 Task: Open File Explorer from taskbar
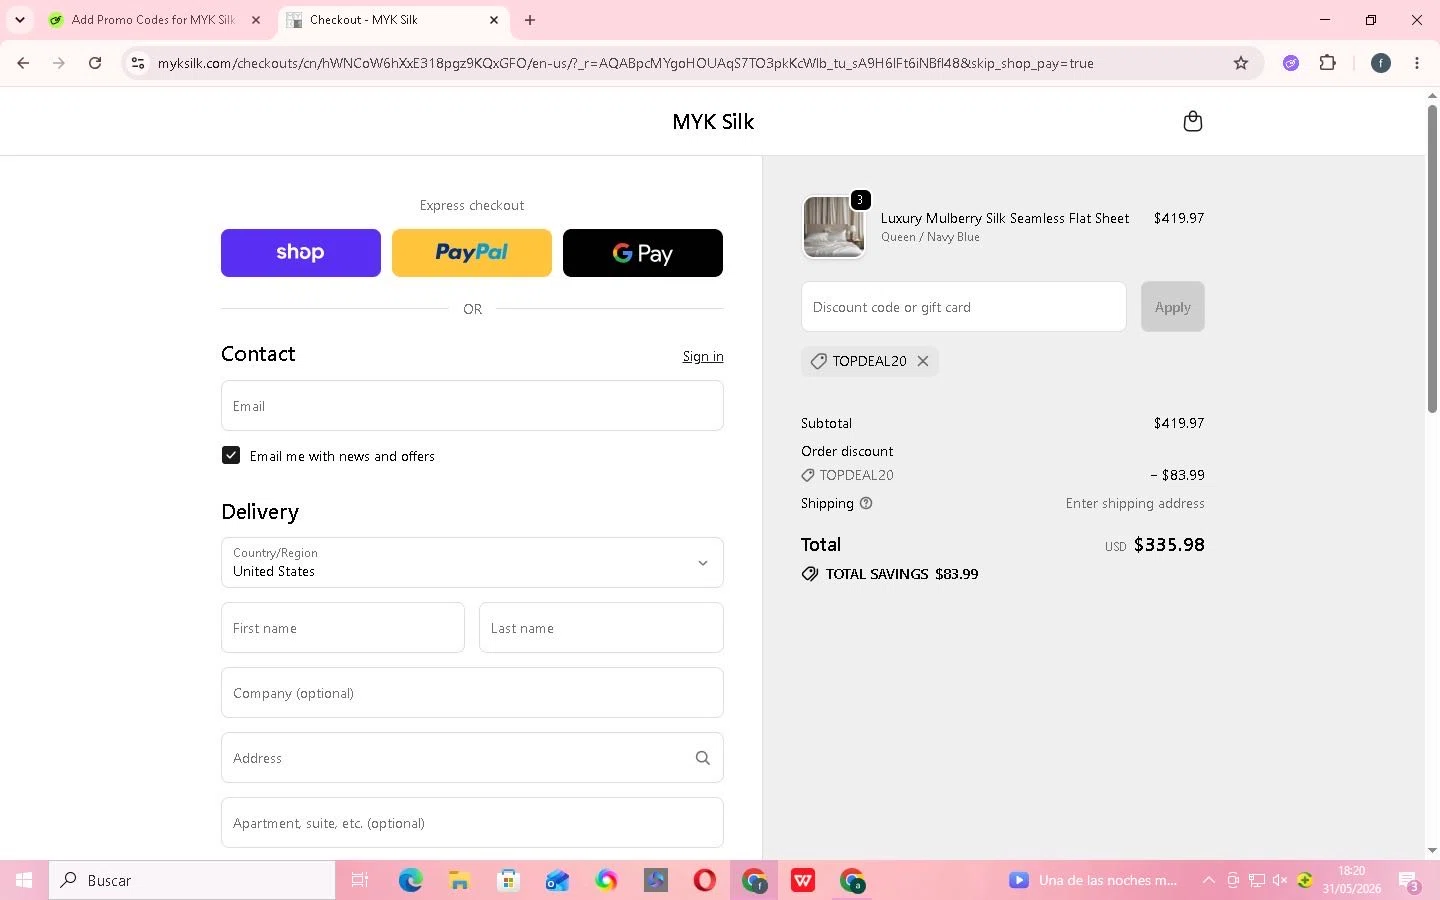[x=459, y=880]
